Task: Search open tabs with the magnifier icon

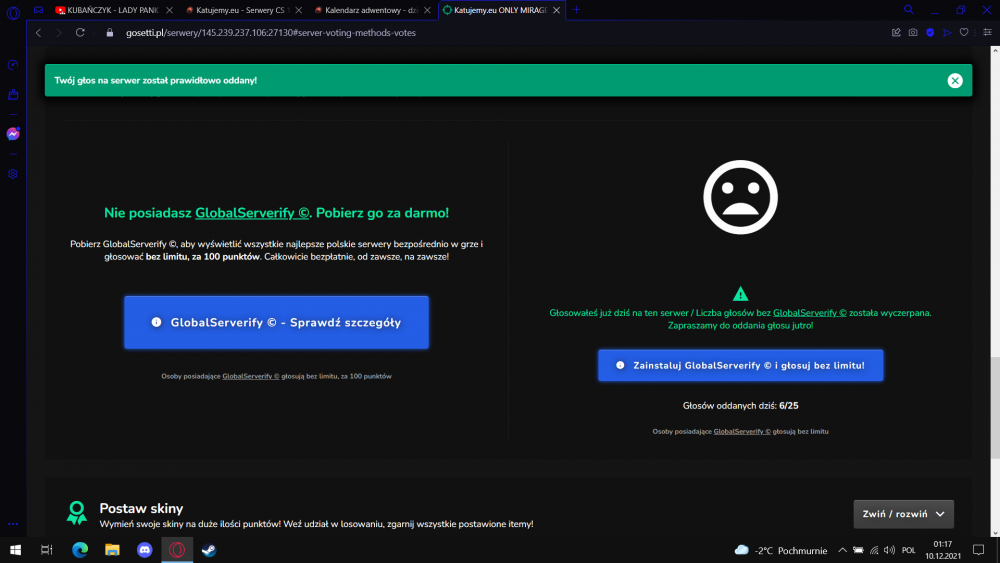Action: pos(909,10)
